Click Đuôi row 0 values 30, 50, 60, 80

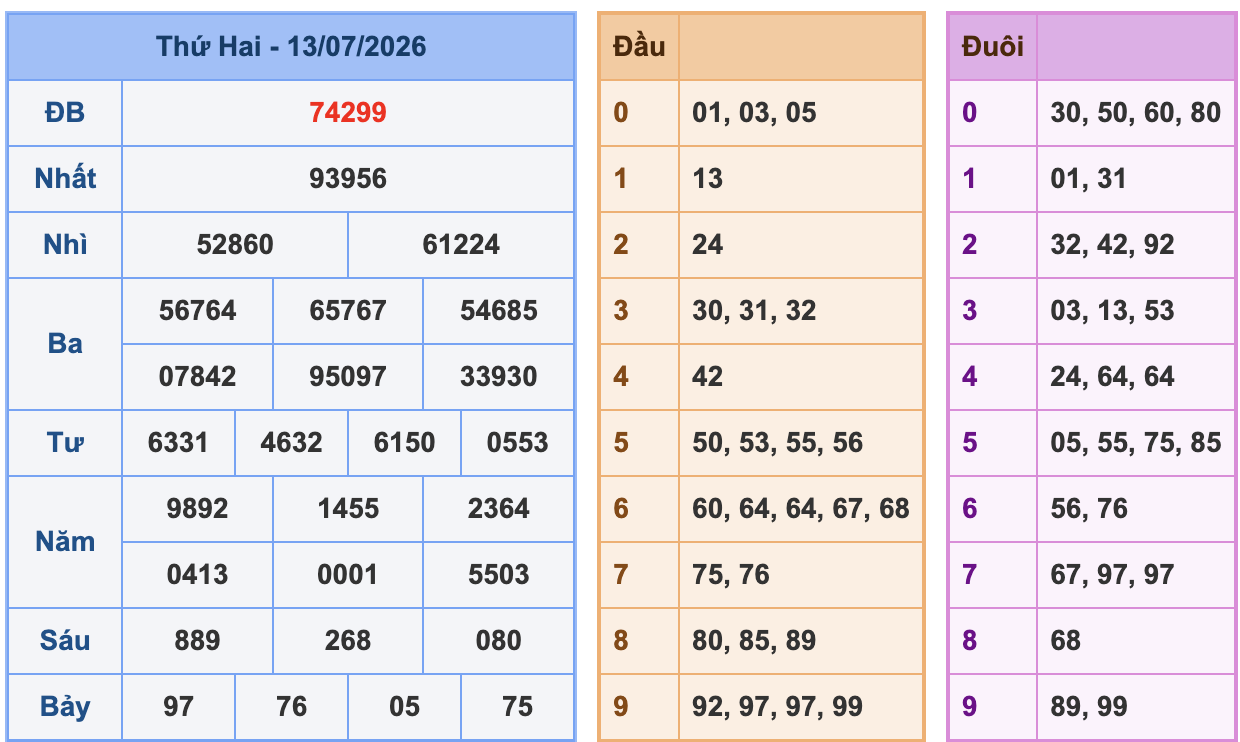(x=1136, y=113)
